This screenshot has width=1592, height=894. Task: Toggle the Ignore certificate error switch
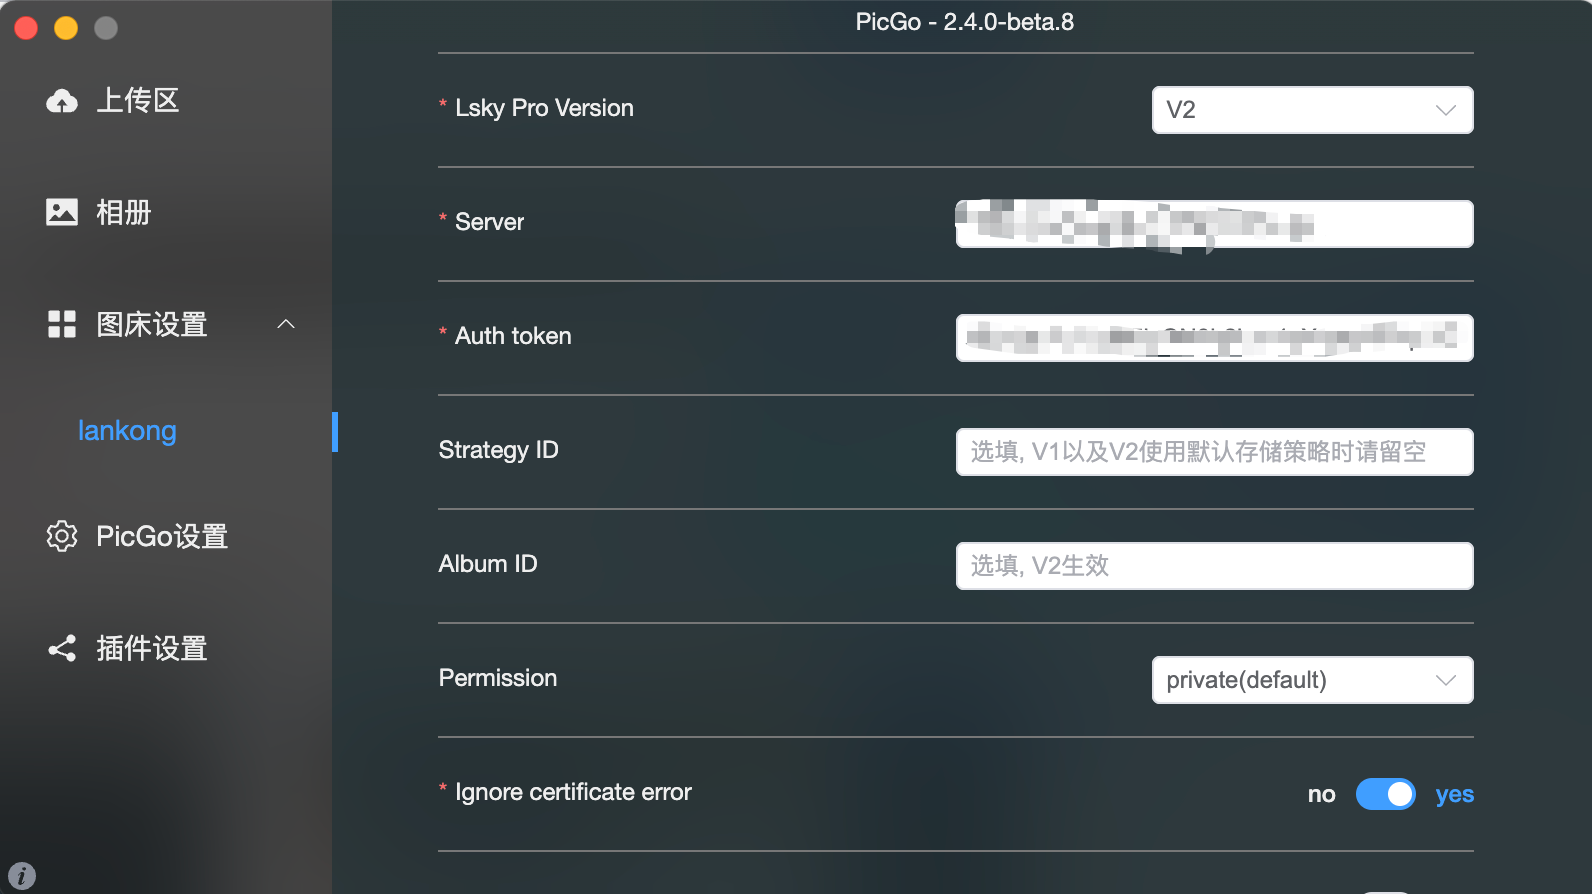pyautogui.click(x=1385, y=794)
